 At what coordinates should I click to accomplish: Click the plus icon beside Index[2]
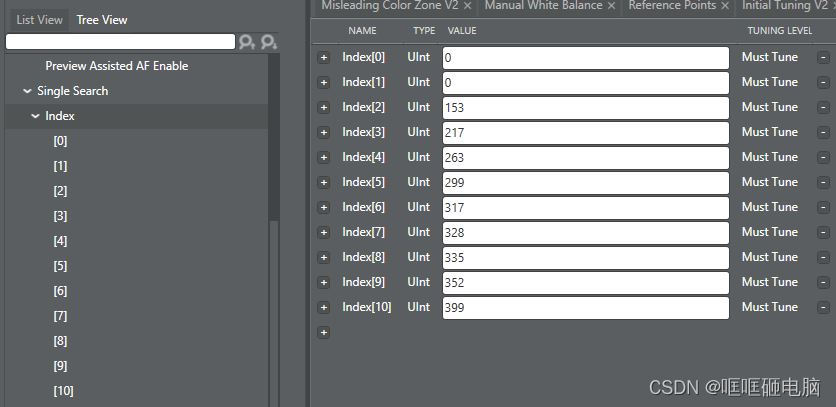pyautogui.click(x=323, y=108)
